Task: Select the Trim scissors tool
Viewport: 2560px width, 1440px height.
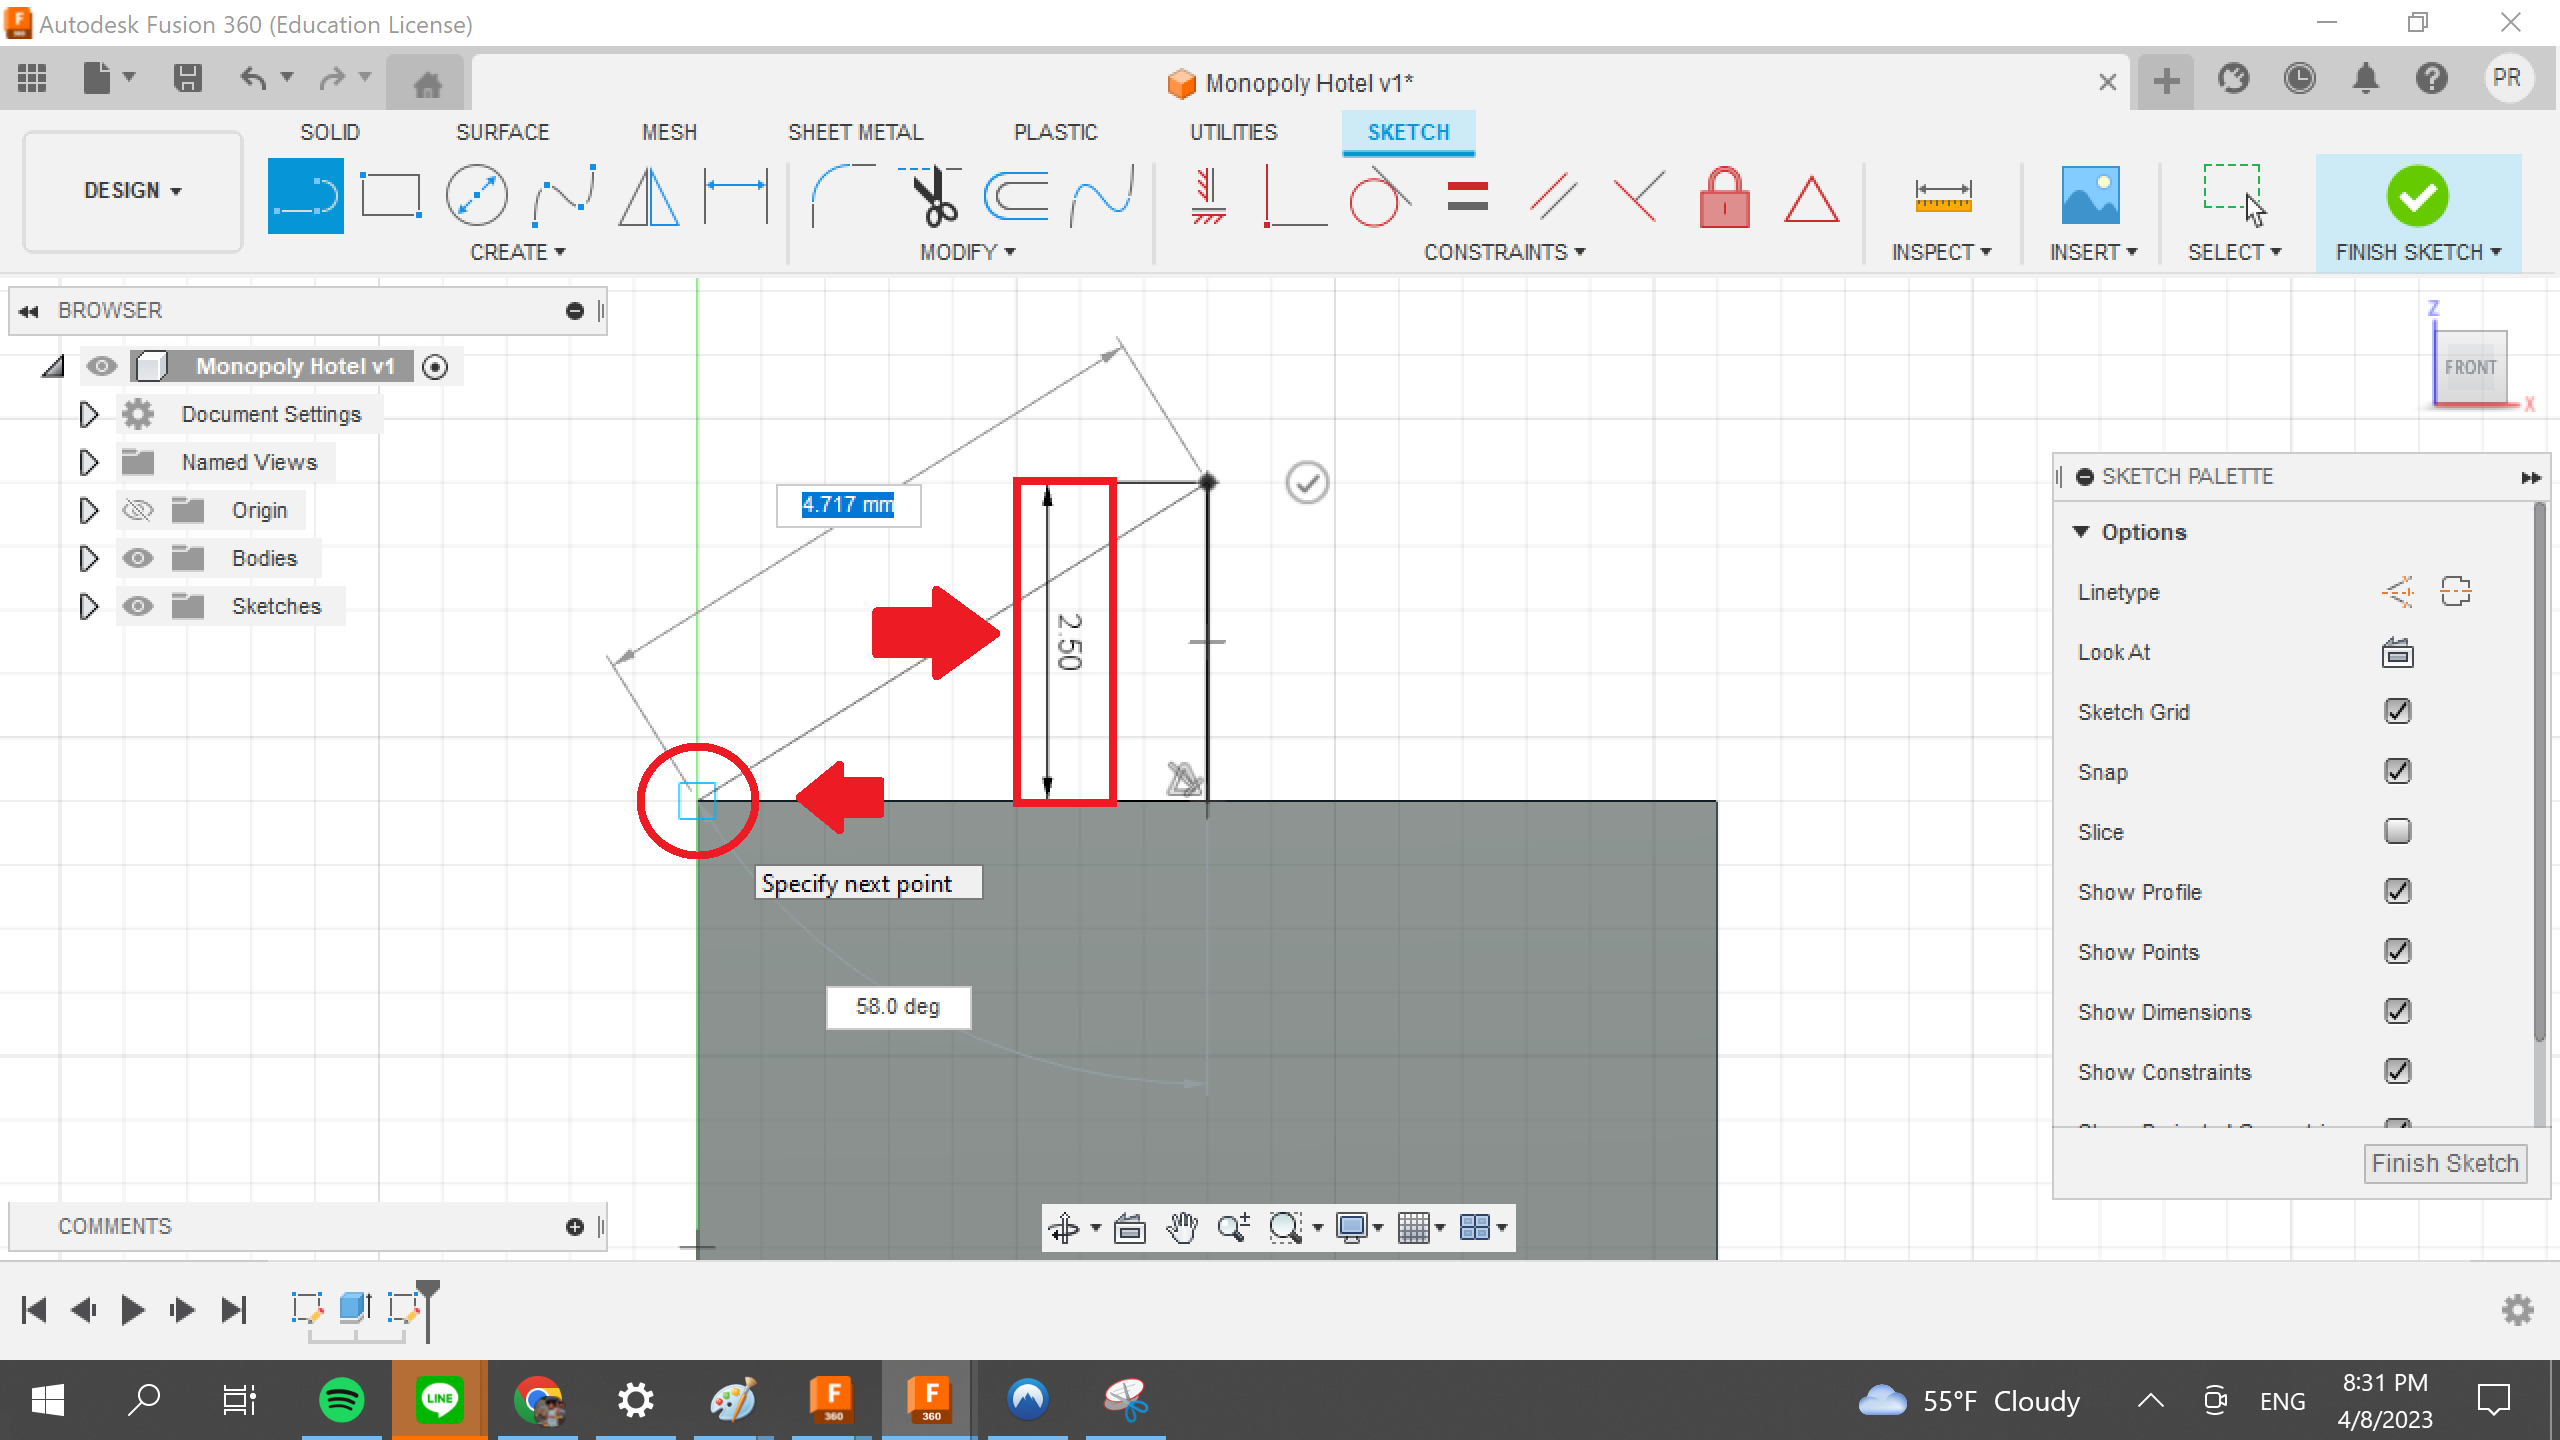Action: tap(930, 195)
